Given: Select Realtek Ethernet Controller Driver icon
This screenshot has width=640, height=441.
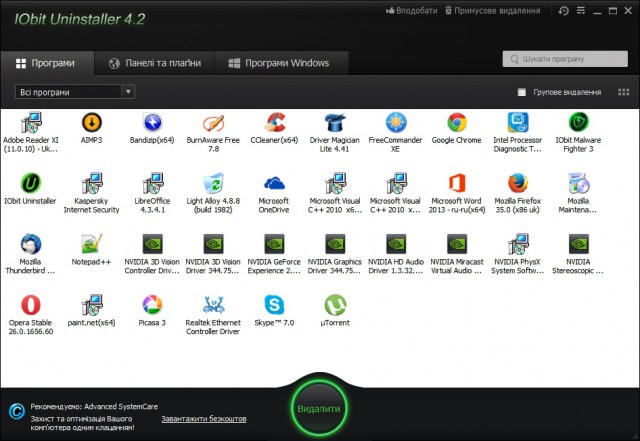Looking at the screenshot, I should (x=213, y=305).
